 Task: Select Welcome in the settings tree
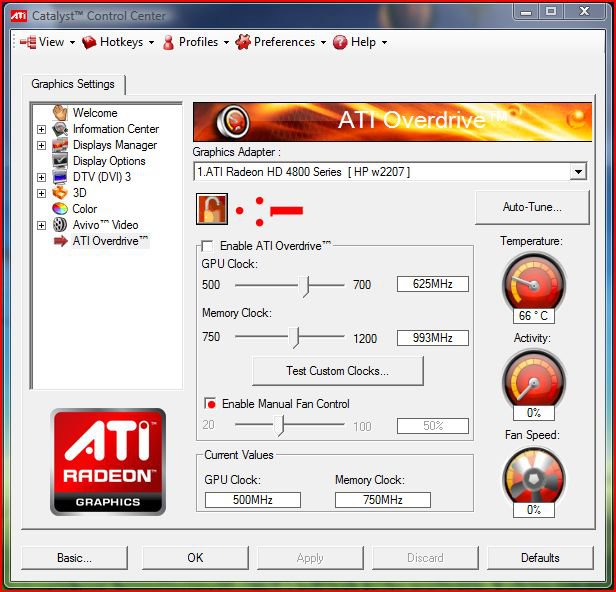[x=95, y=113]
